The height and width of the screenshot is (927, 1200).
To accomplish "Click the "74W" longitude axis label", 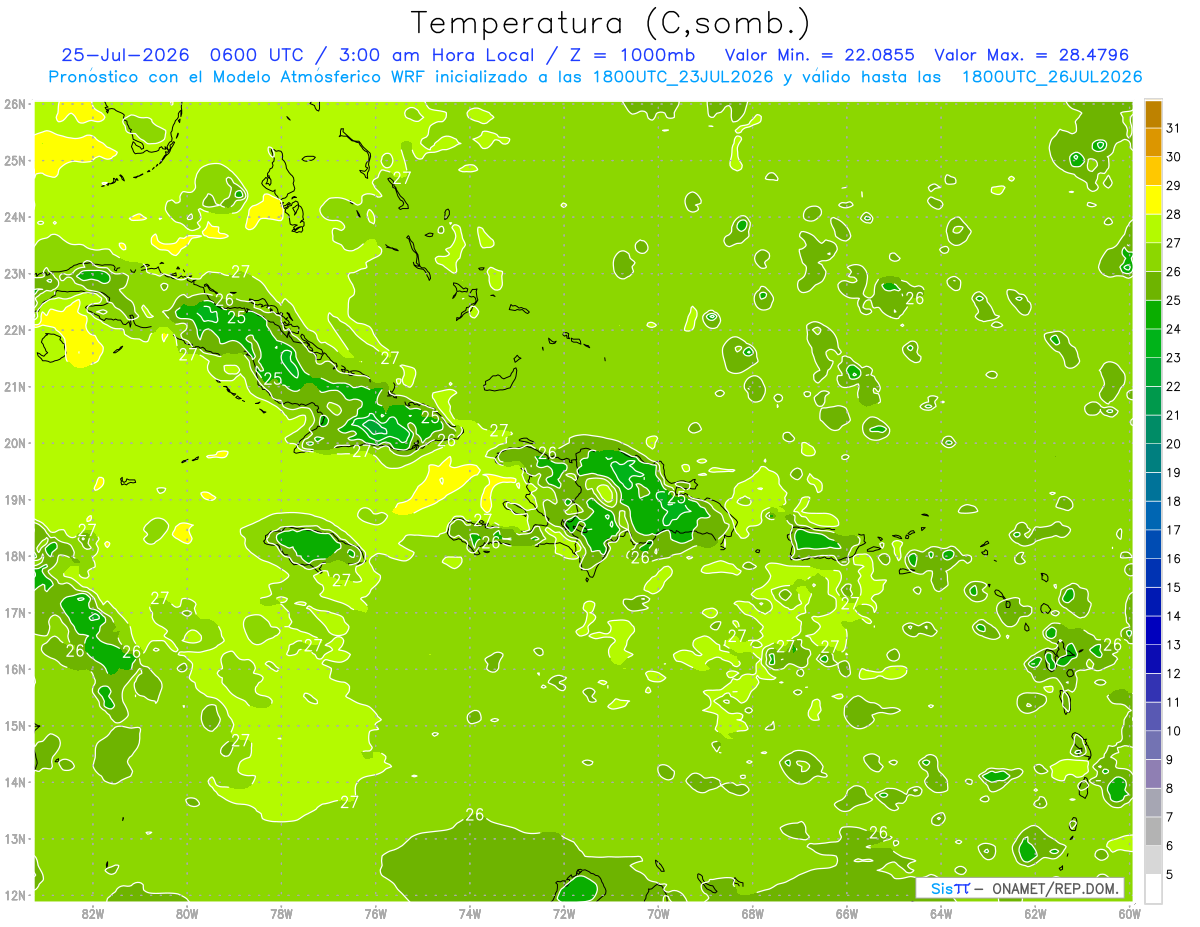I will (470, 912).
